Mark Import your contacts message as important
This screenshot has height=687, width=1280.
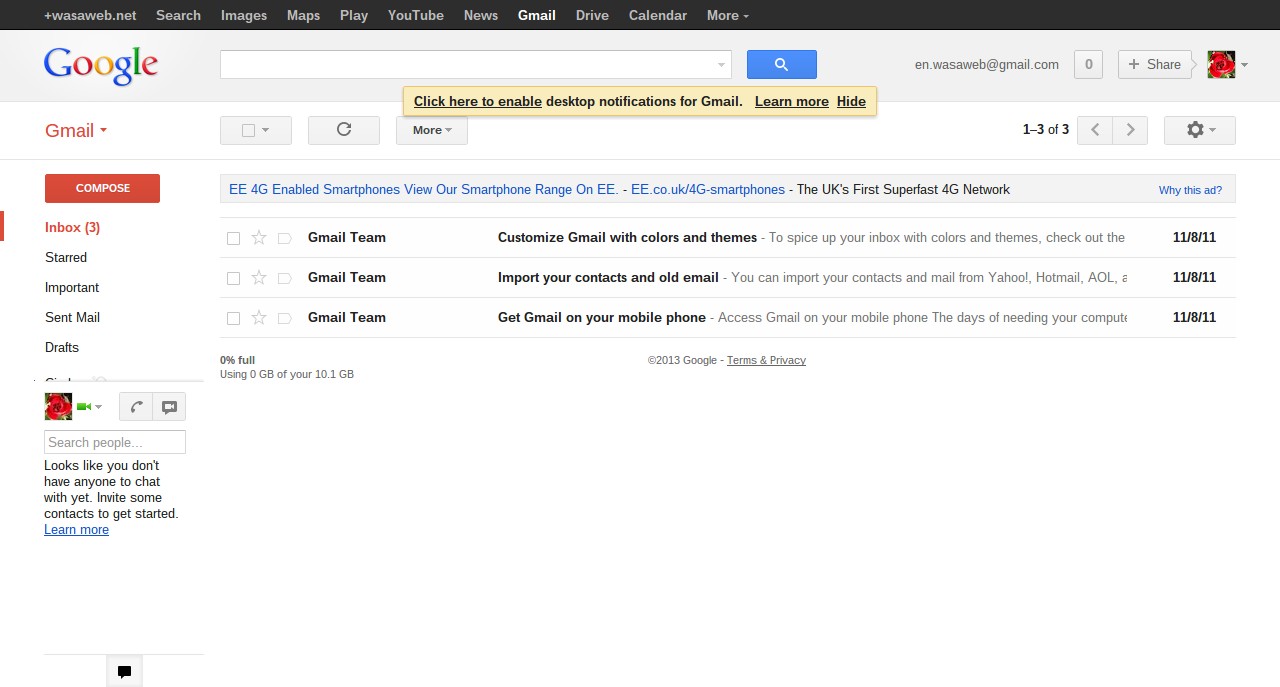(284, 278)
